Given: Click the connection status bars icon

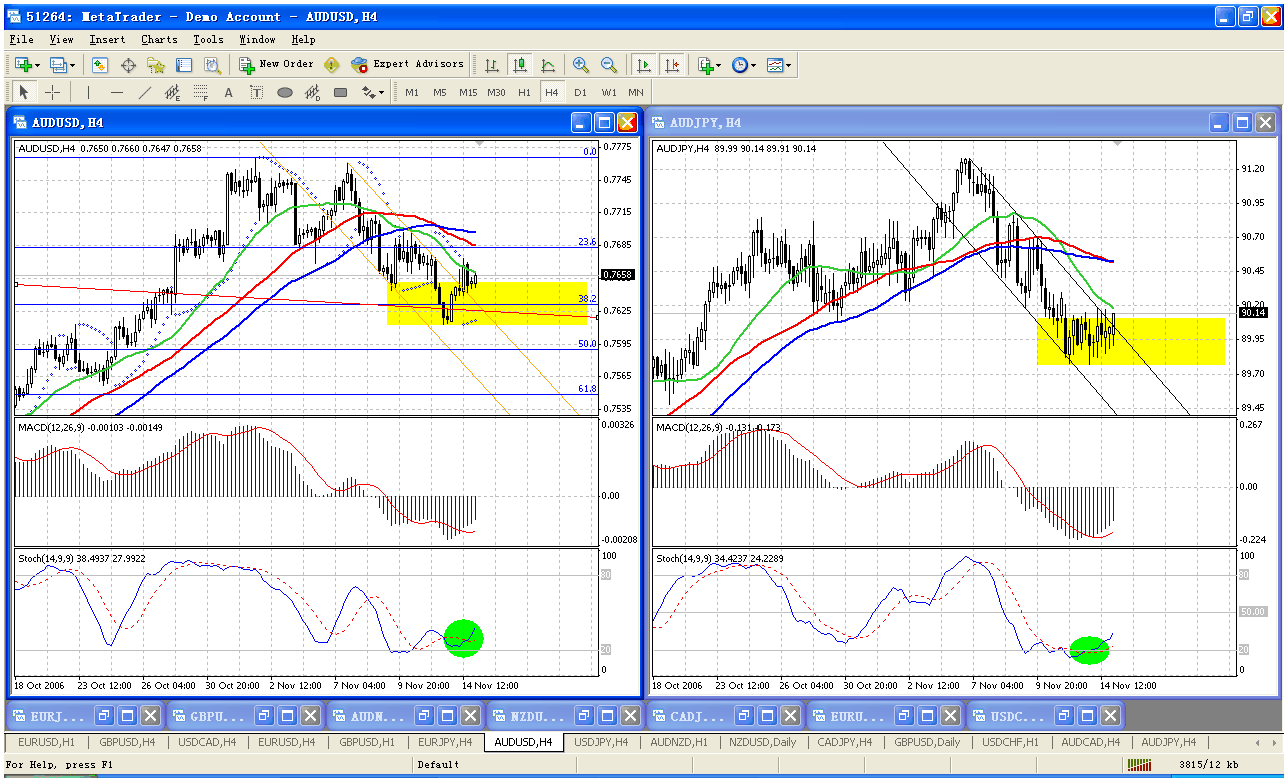Looking at the screenshot, I should 1139,765.
